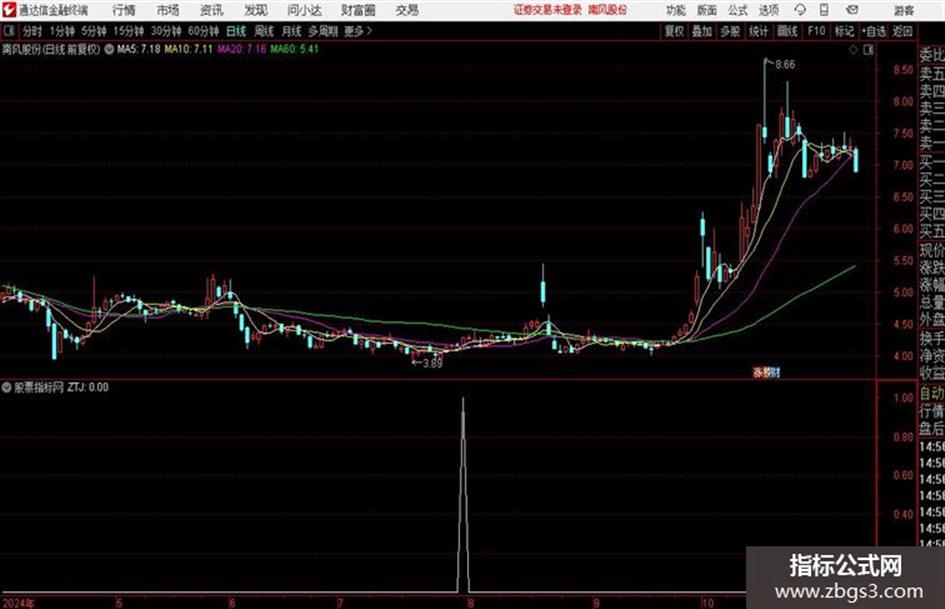Image resolution: width=945 pixels, height=609 pixels.
Task: Click the 叠加 overlay toolbar button
Action: click(x=702, y=31)
